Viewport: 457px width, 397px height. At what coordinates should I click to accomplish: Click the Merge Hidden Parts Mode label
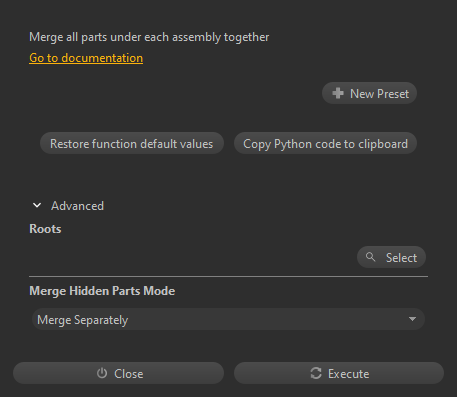[x=102, y=291]
